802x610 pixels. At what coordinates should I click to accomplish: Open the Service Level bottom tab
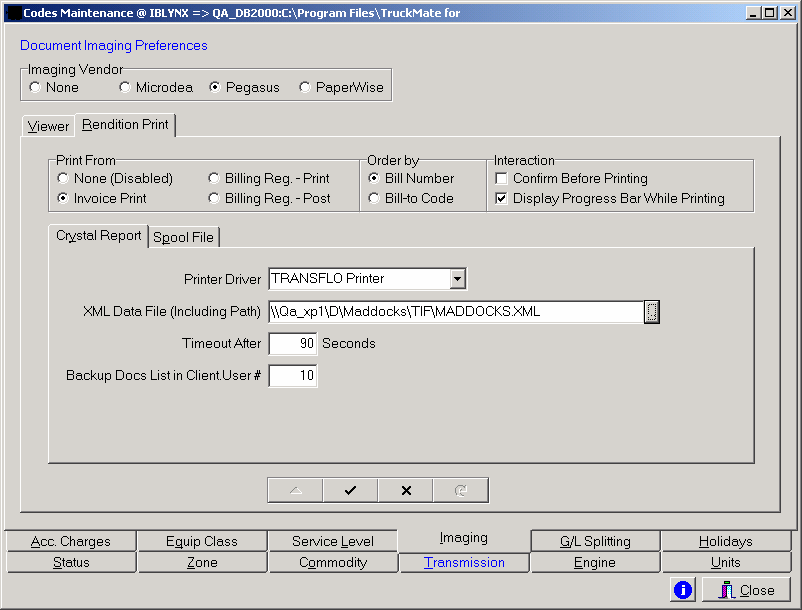(333, 541)
